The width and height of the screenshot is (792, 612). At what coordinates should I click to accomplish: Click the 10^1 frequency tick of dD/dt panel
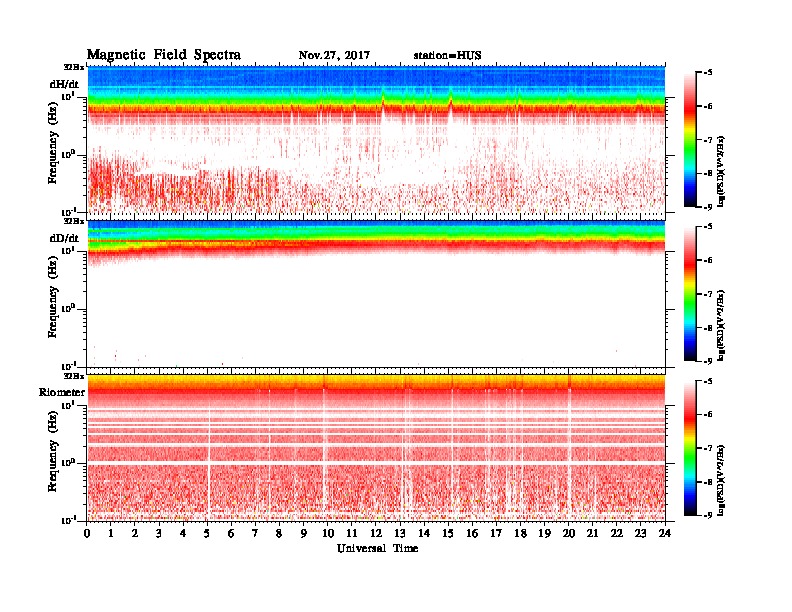pyautogui.click(x=68, y=251)
